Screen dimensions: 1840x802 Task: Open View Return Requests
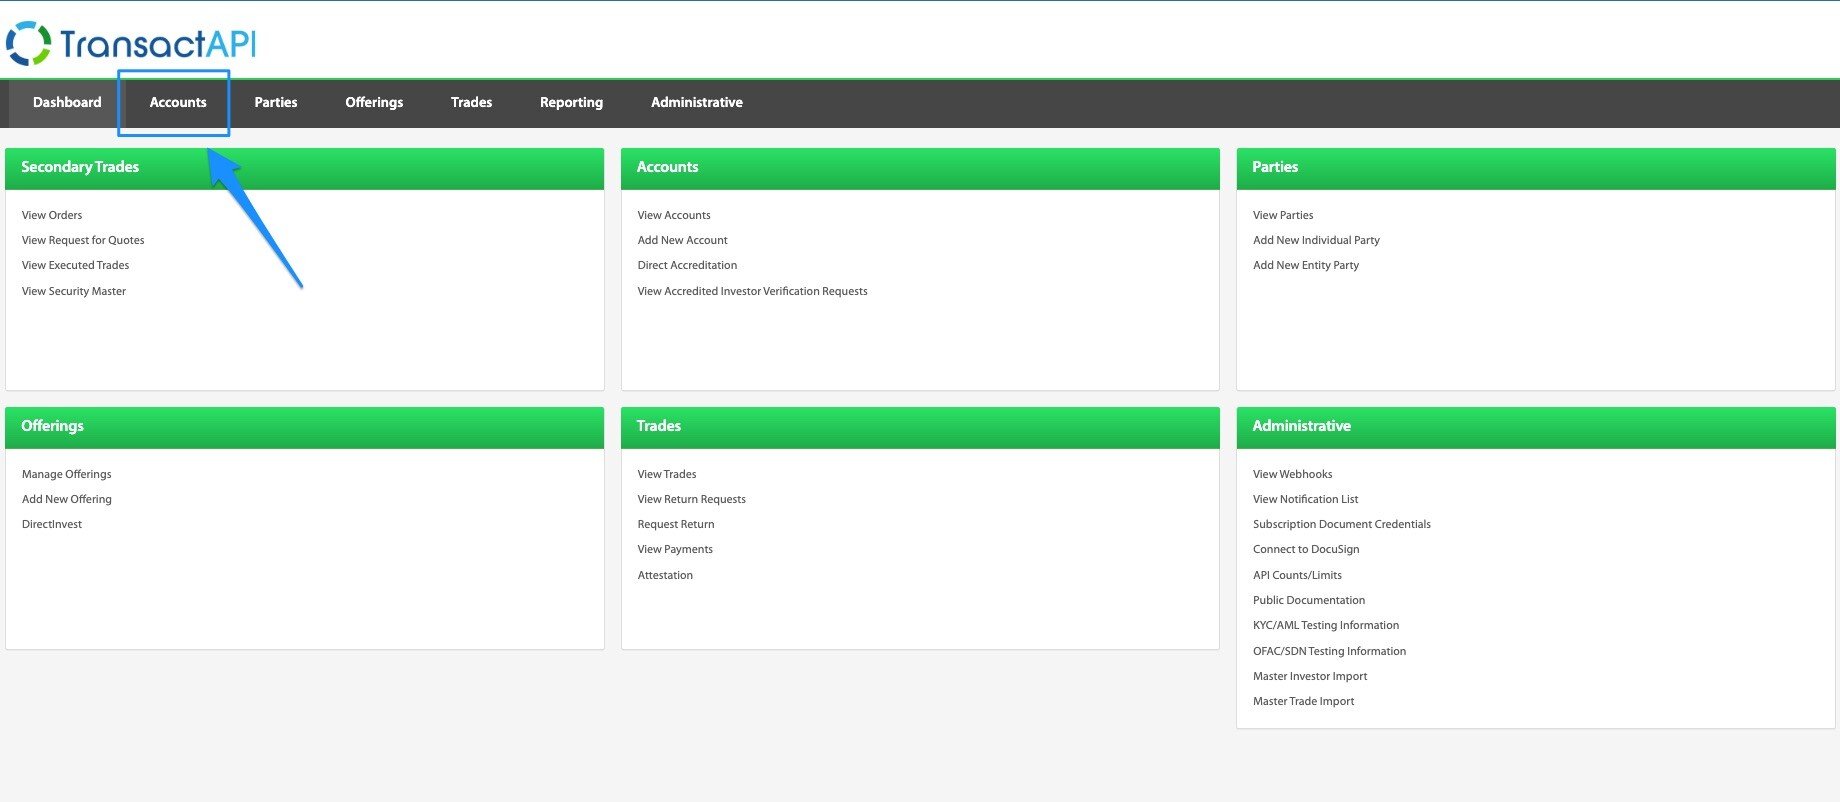tap(691, 499)
